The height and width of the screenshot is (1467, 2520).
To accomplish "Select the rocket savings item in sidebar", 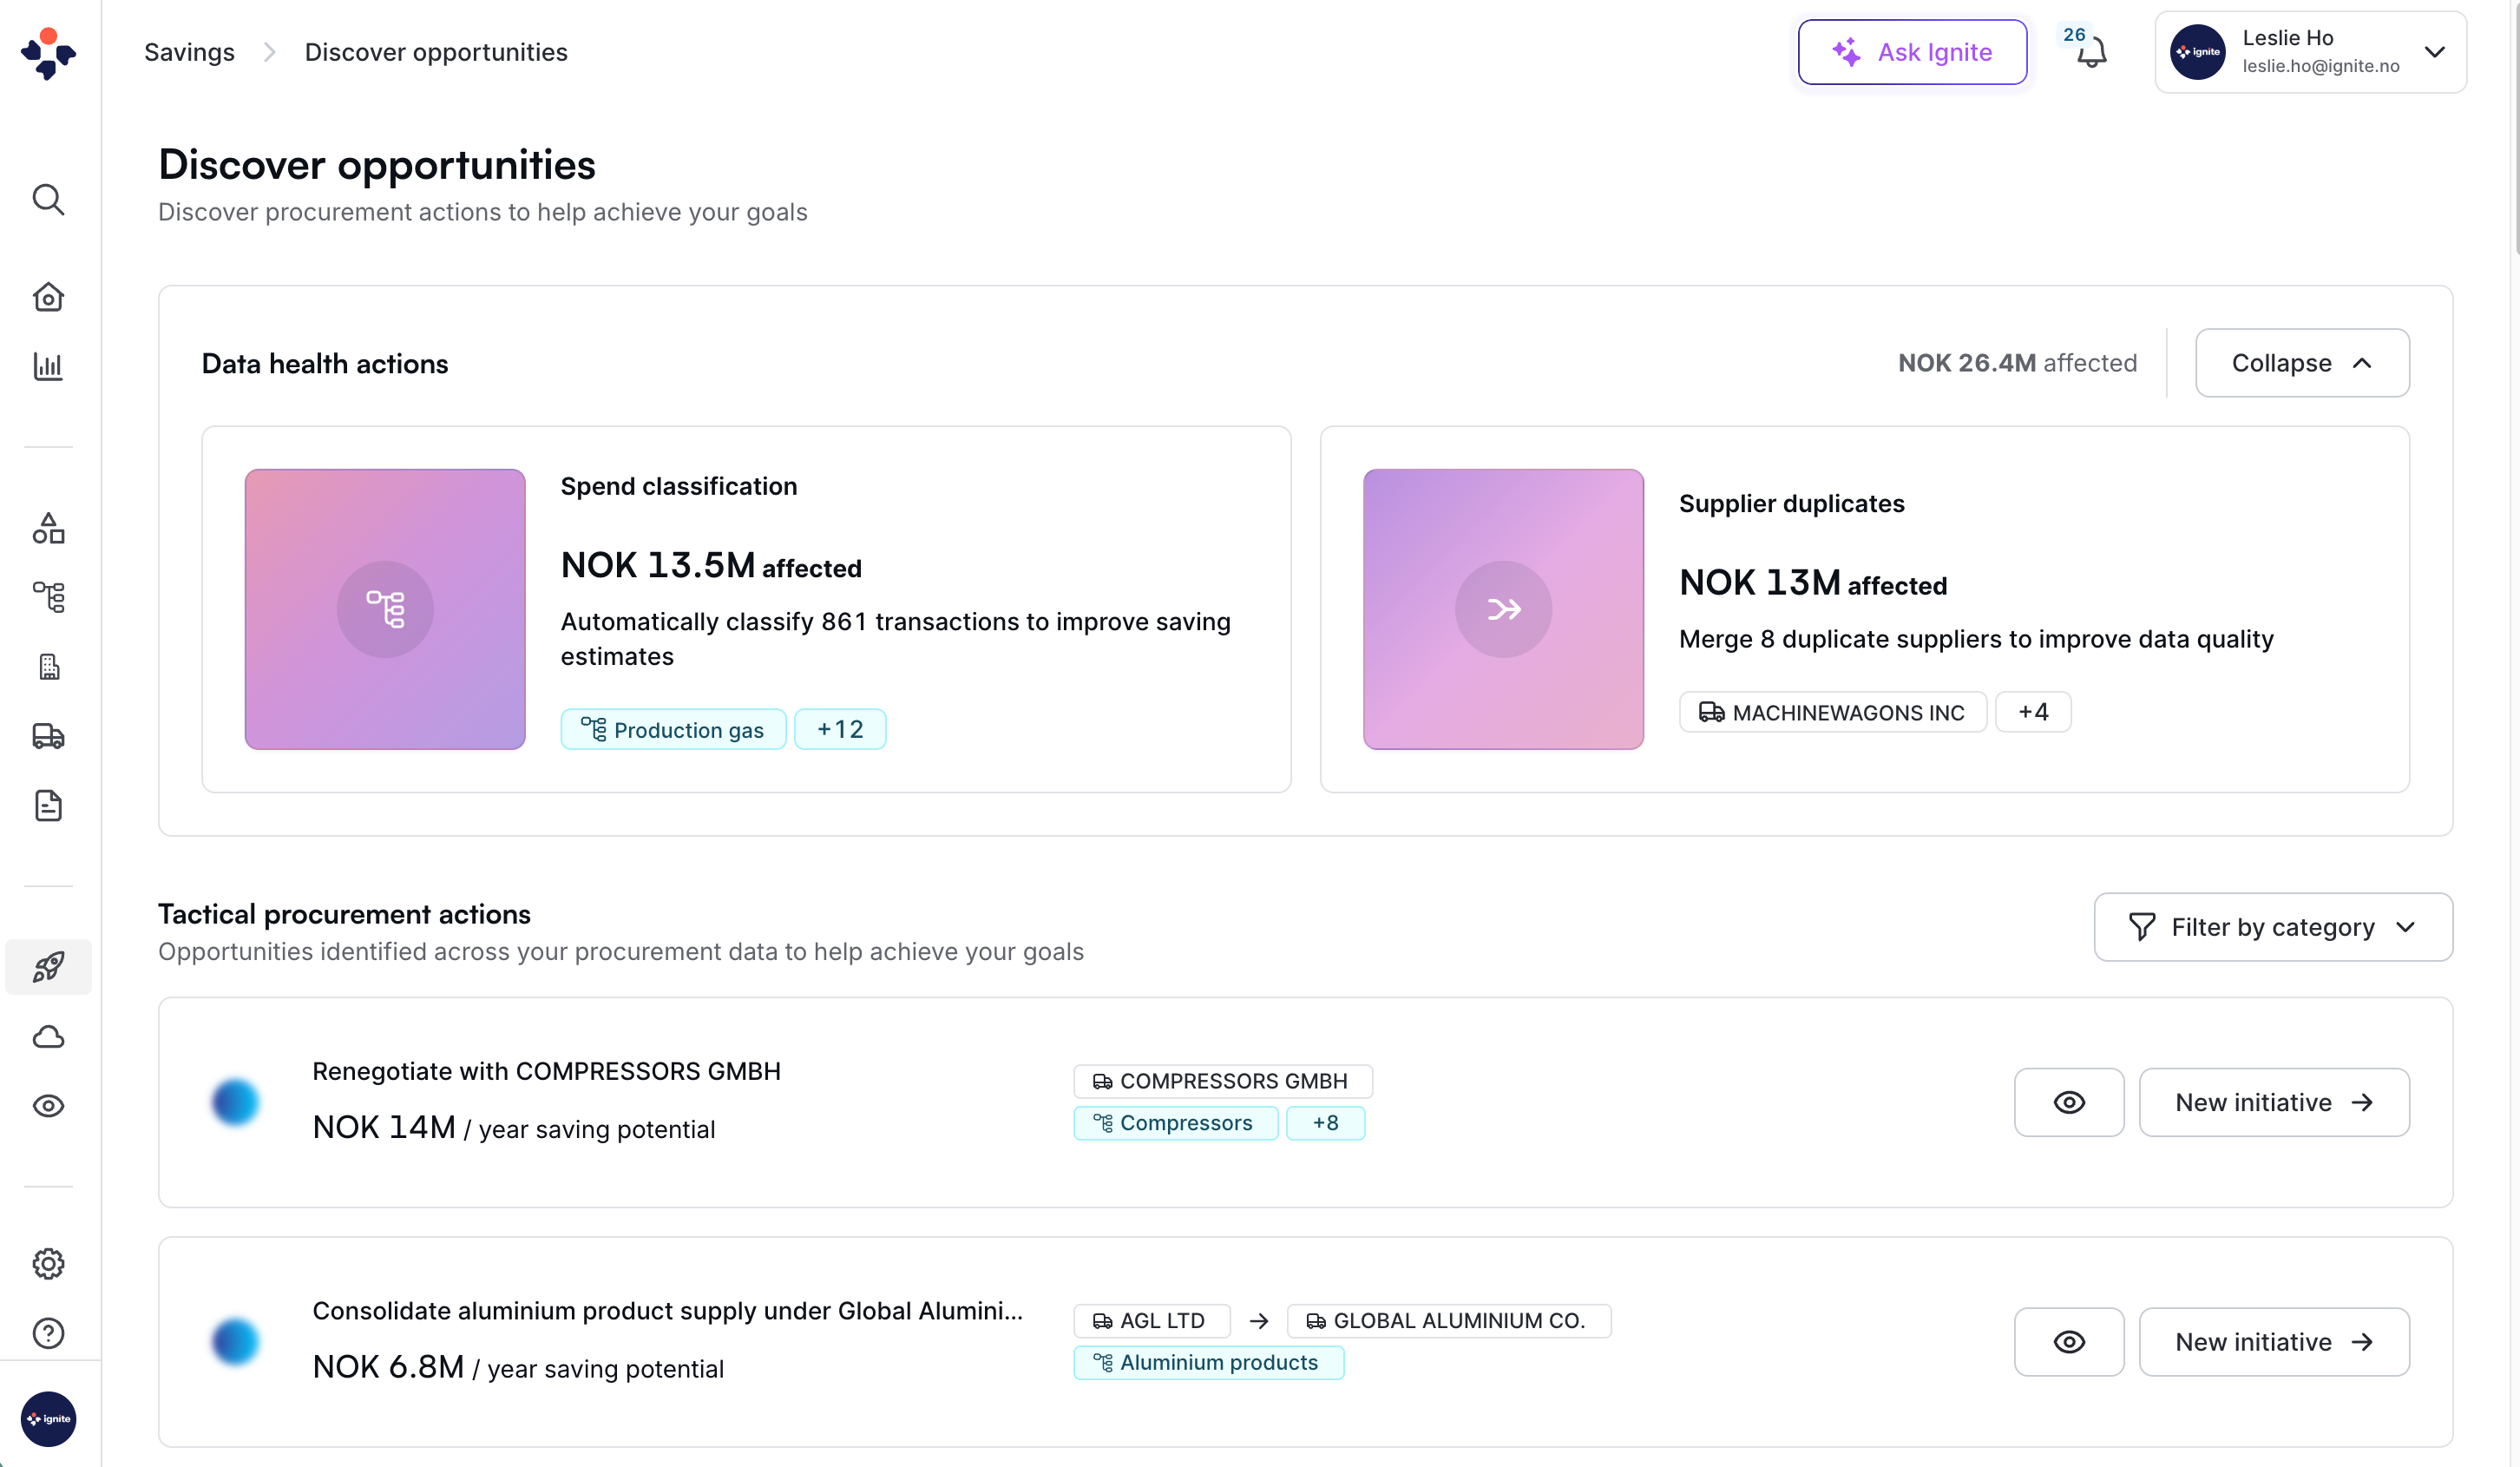I will coord(48,967).
